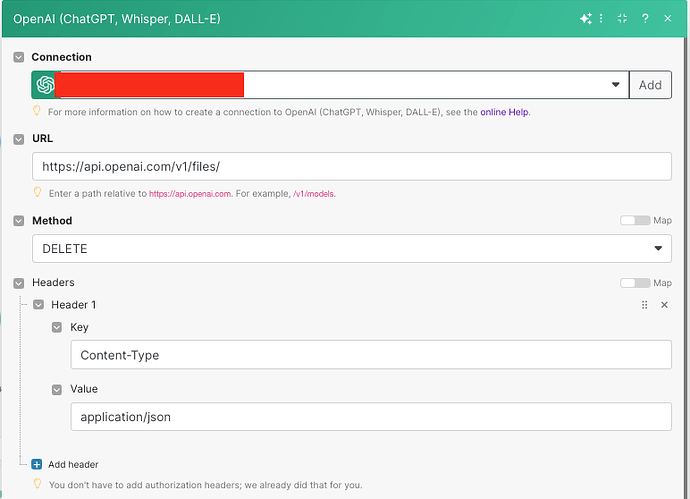Click the OpenAI logo in the connection field
Screen dimensions: 690x499
coord(45,85)
